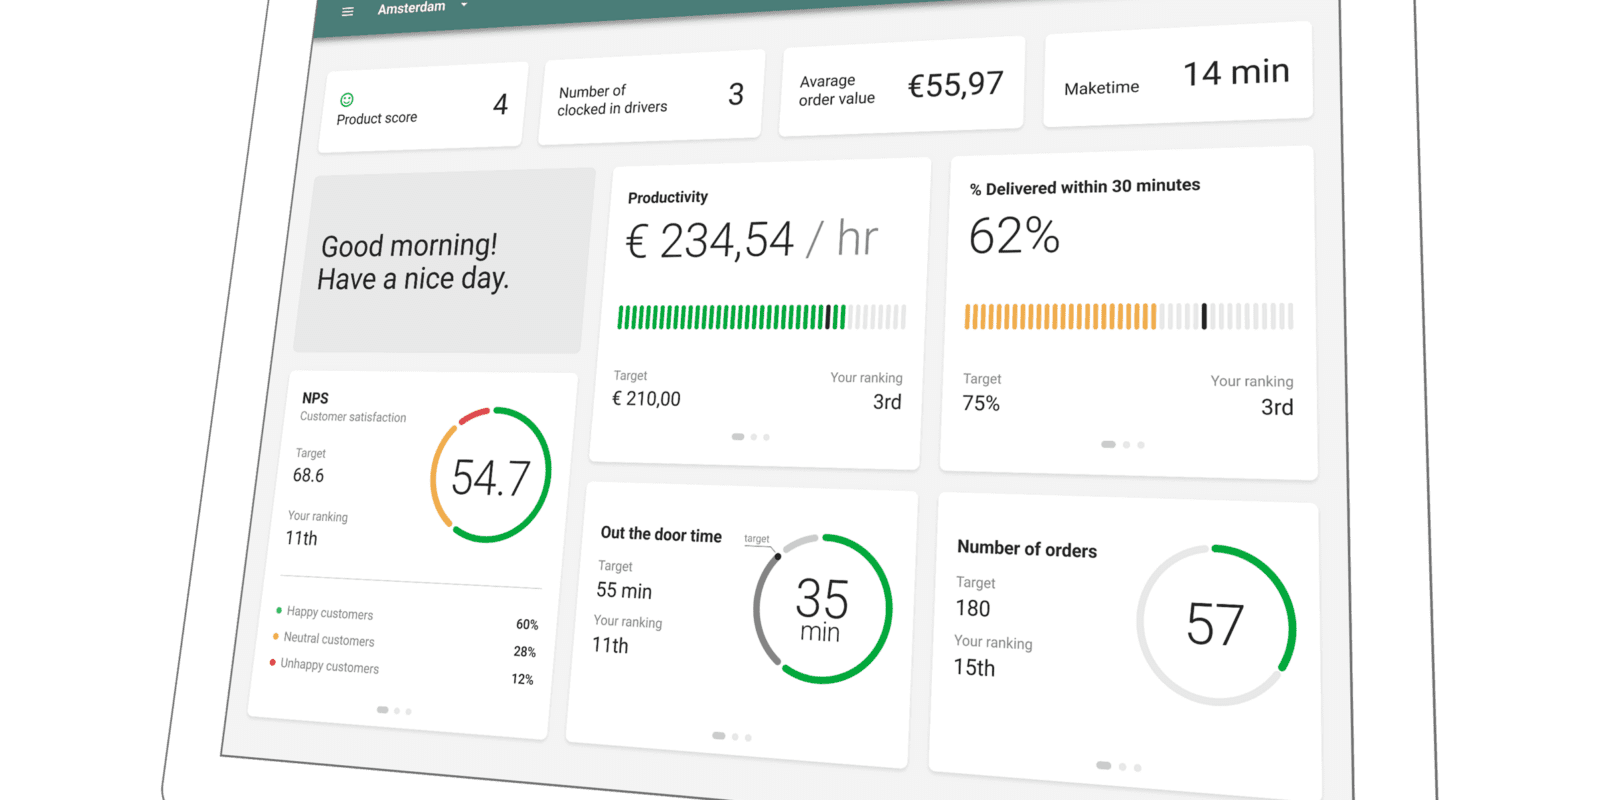Click the Number of orders 57 gauge
Screen dimensions: 1600x800
tap(1215, 625)
